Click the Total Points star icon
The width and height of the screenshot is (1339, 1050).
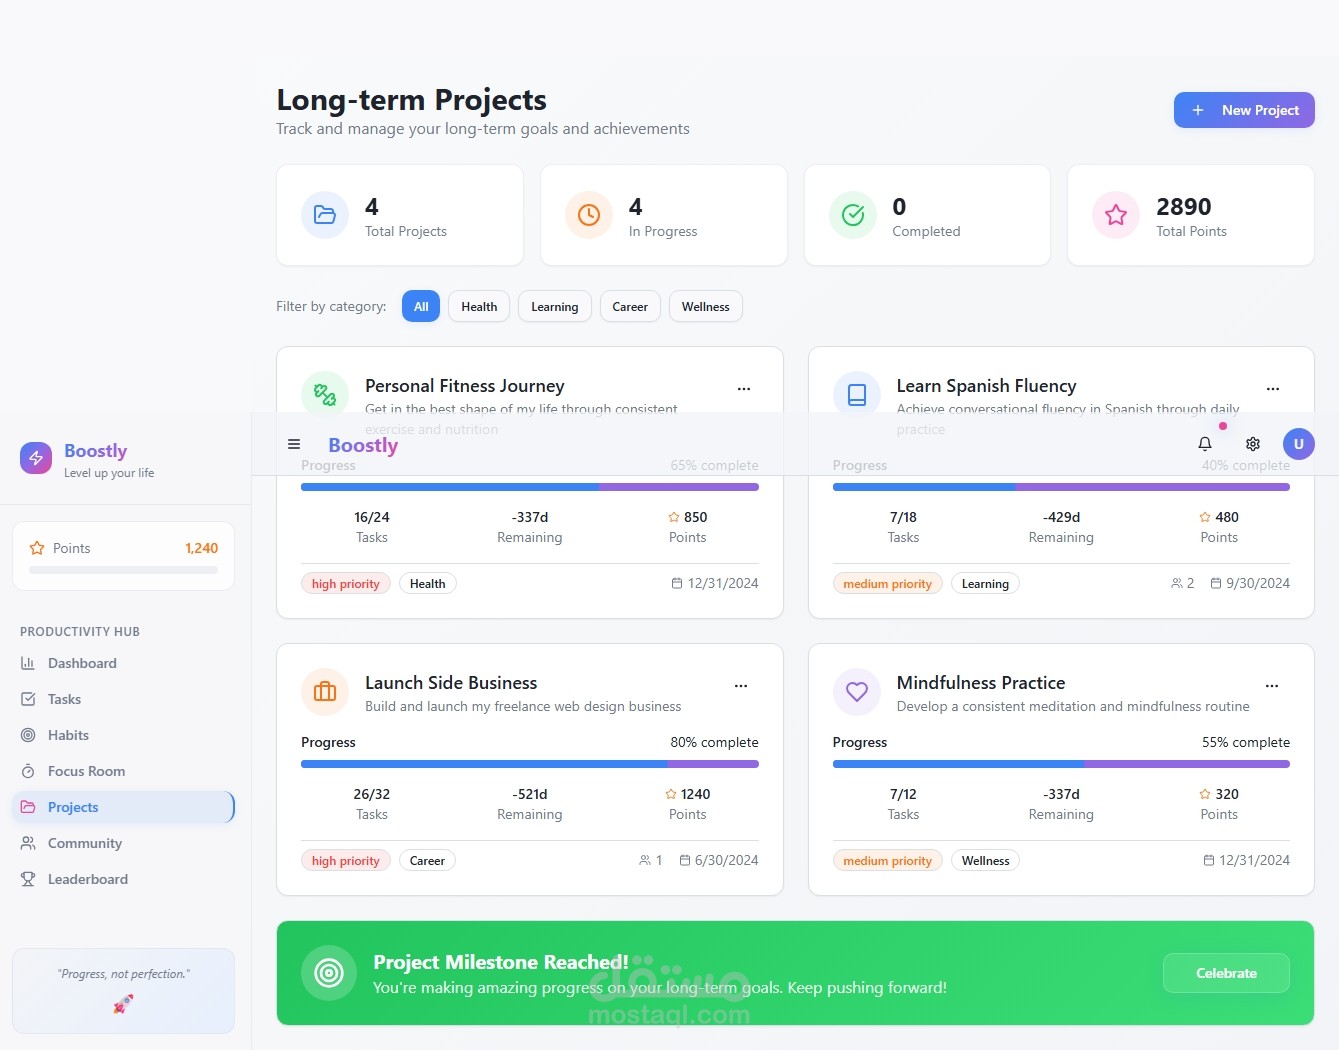pyautogui.click(x=1116, y=215)
